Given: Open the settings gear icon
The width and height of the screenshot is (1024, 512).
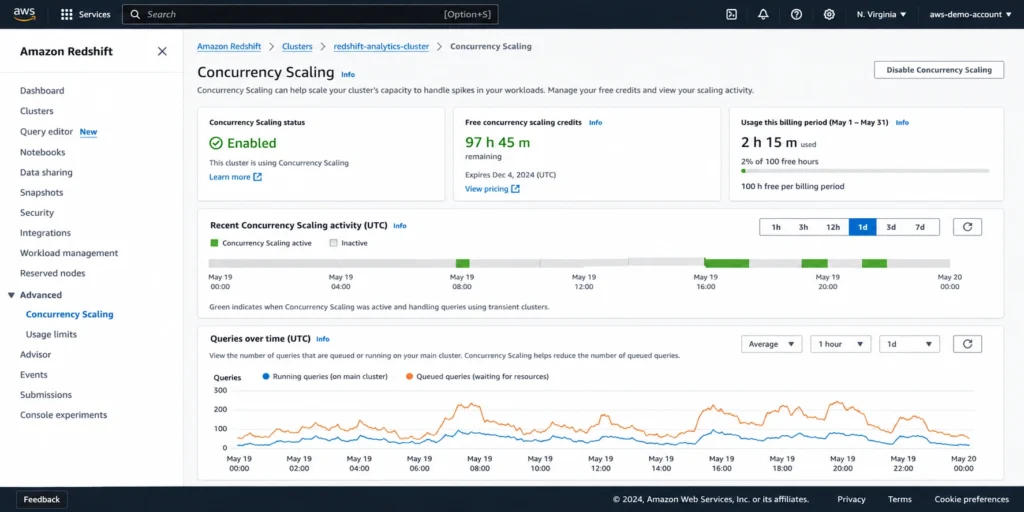Looking at the screenshot, I should [829, 14].
